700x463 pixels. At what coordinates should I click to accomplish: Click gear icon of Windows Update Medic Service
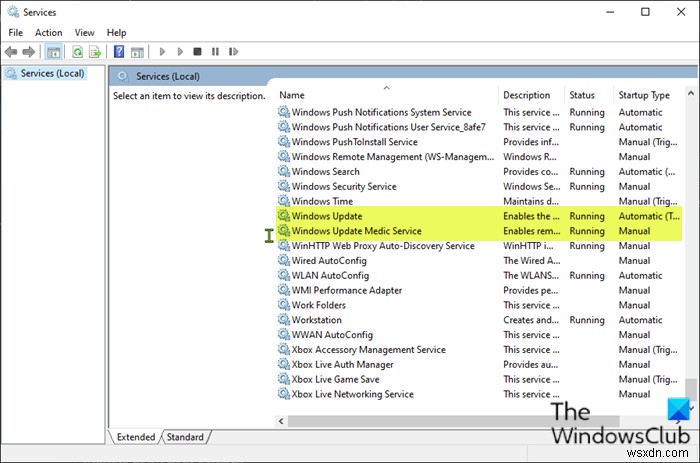(284, 231)
